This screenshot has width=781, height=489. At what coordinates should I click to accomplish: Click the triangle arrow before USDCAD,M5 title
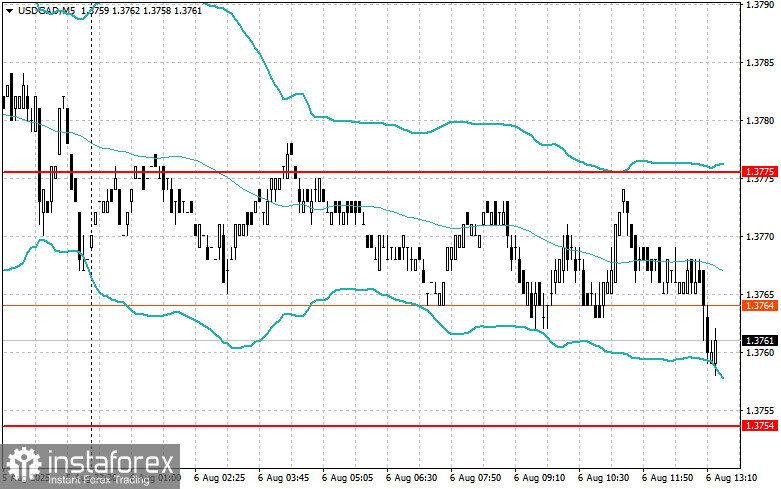[x=10, y=10]
